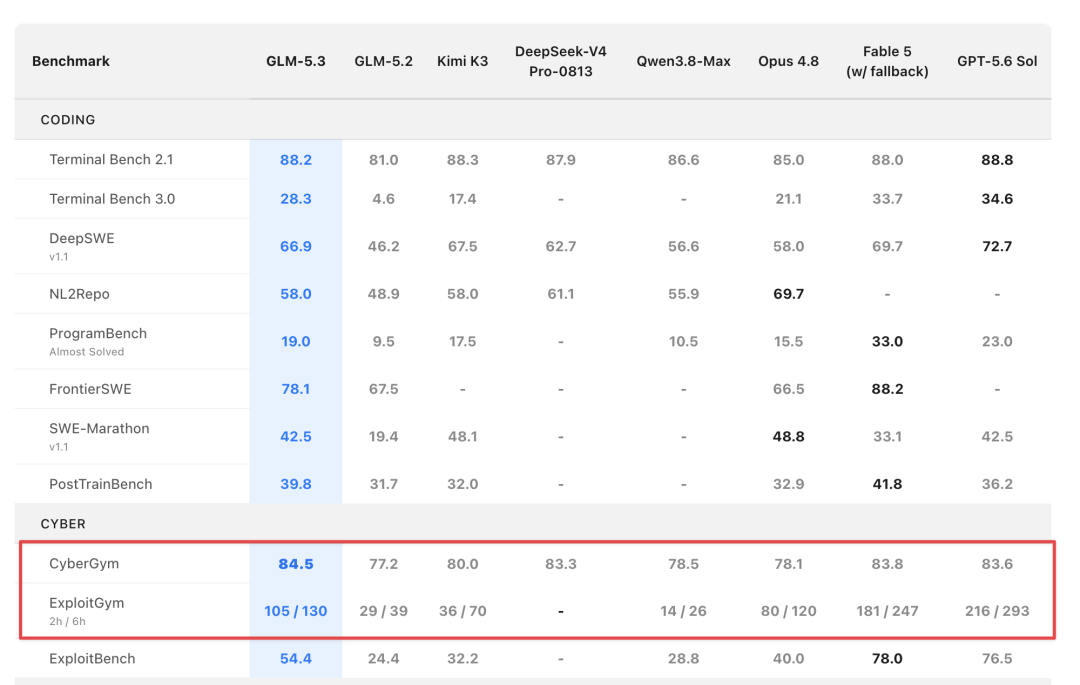The width and height of the screenshot is (1080, 685).
Task: Click GLM-5.3 score 28.3
Action: tap(295, 199)
